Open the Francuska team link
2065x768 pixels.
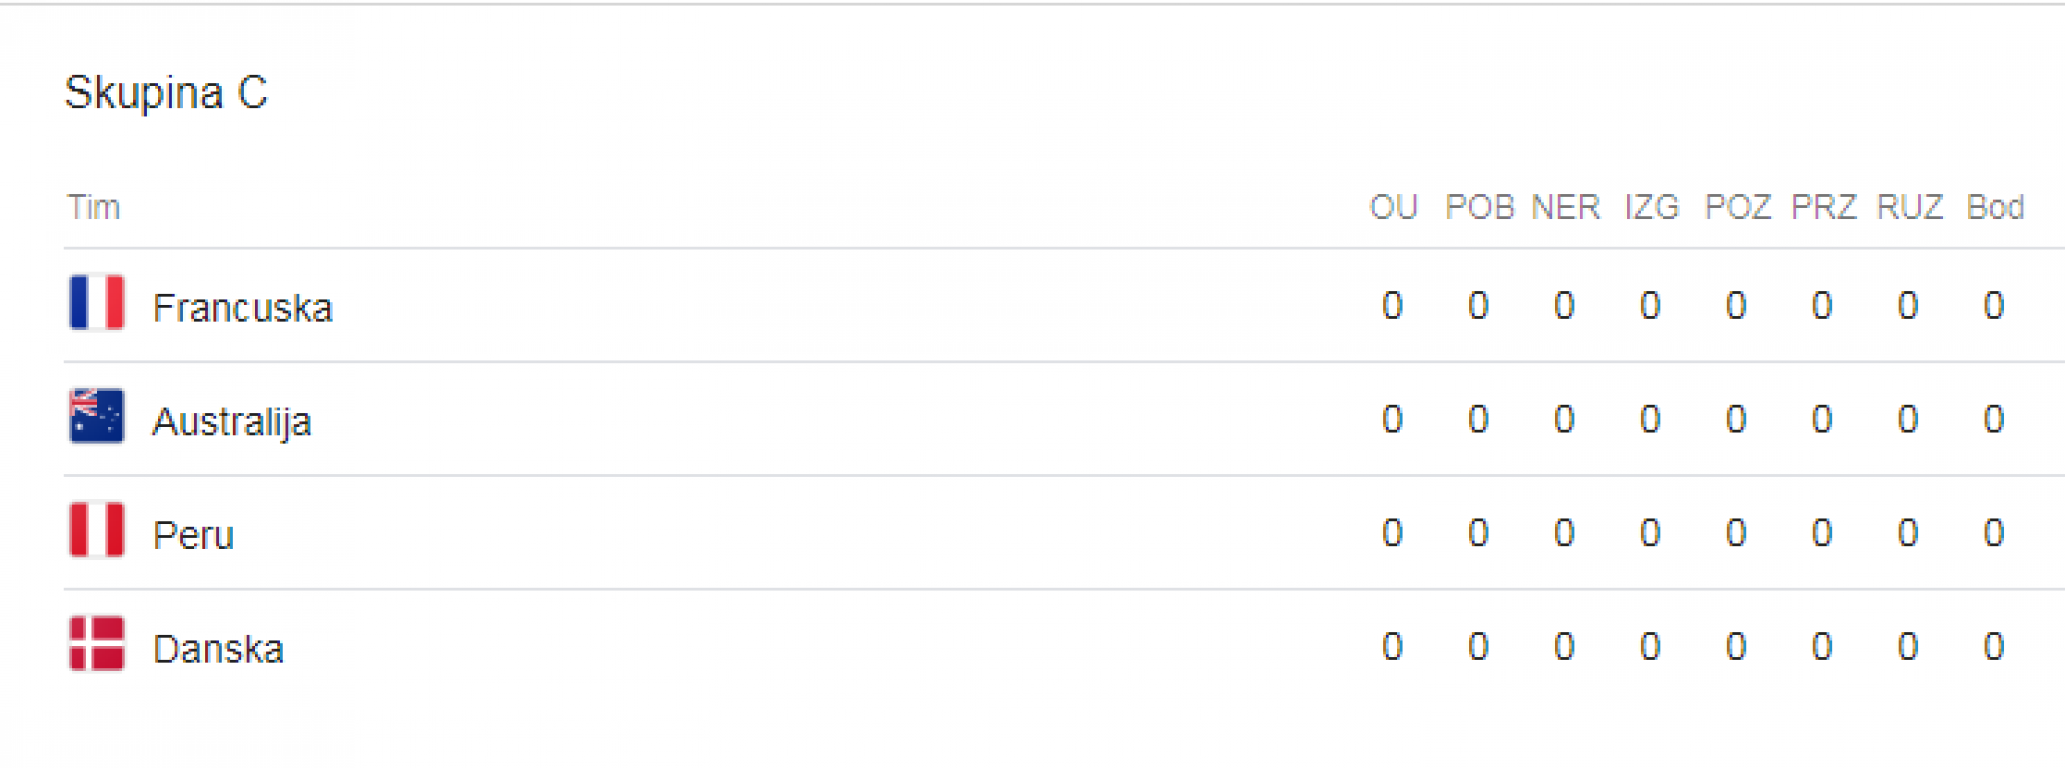[x=242, y=308]
